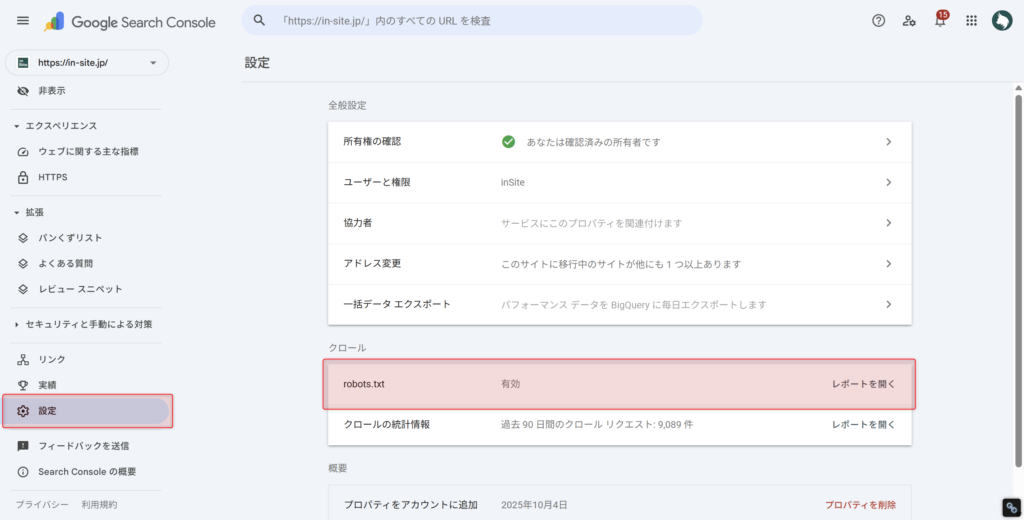Click the link icon in bottom-right corner
This screenshot has height=520, width=1024.
click(x=1012, y=508)
